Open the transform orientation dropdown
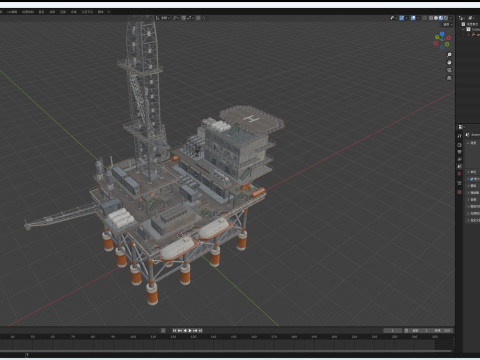 (x=164, y=18)
